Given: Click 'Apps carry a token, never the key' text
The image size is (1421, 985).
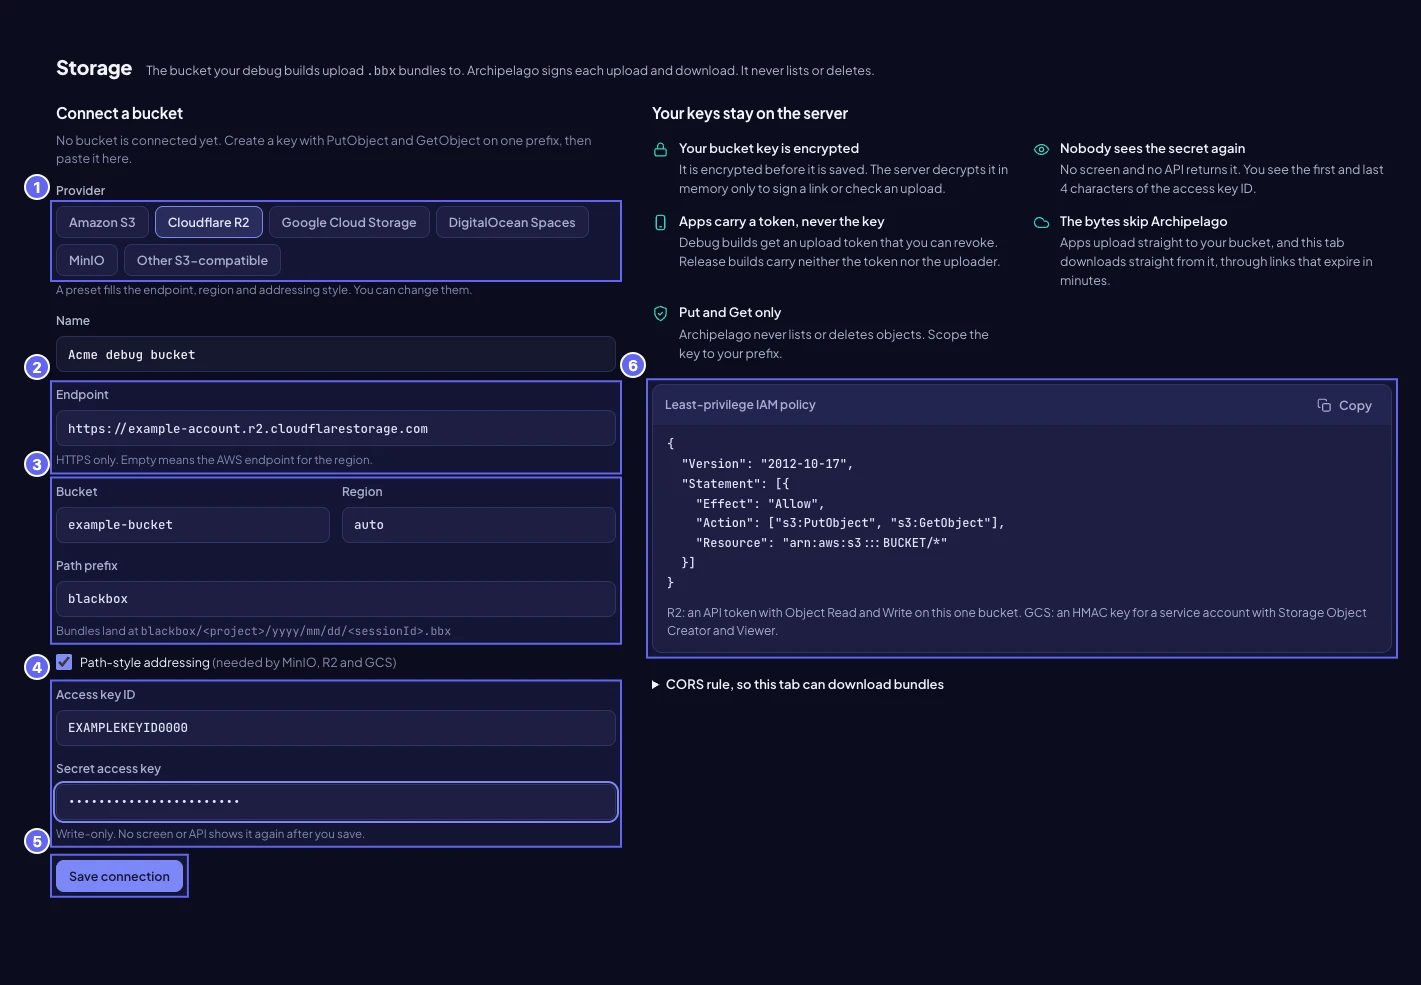Looking at the screenshot, I should click(782, 221).
